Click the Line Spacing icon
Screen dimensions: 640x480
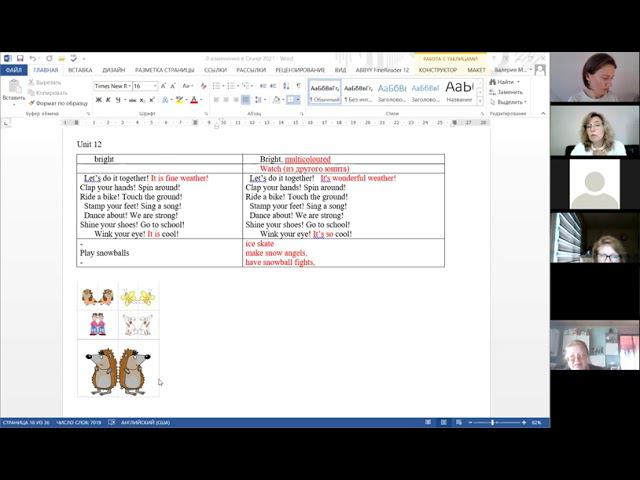click(x=258, y=100)
